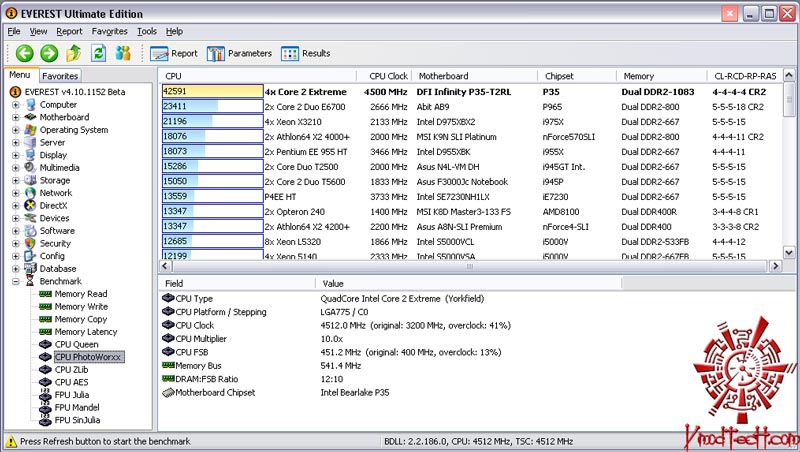
Task: Click the Benchmark hourglass icon
Action: click(31, 281)
